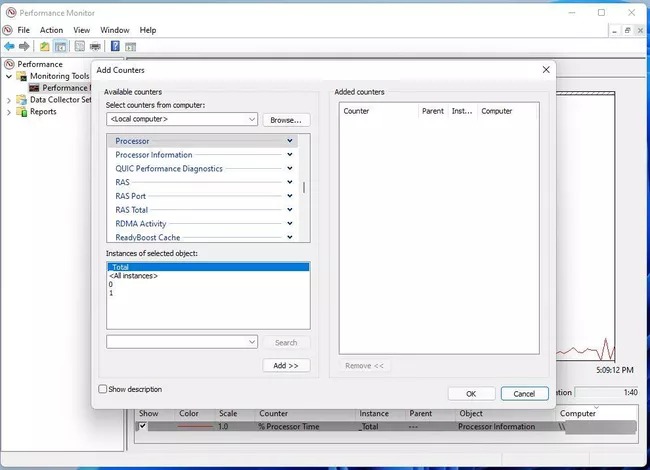Click the printer toolbar icon
Viewport: 650px width, 470px height.
(95, 46)
